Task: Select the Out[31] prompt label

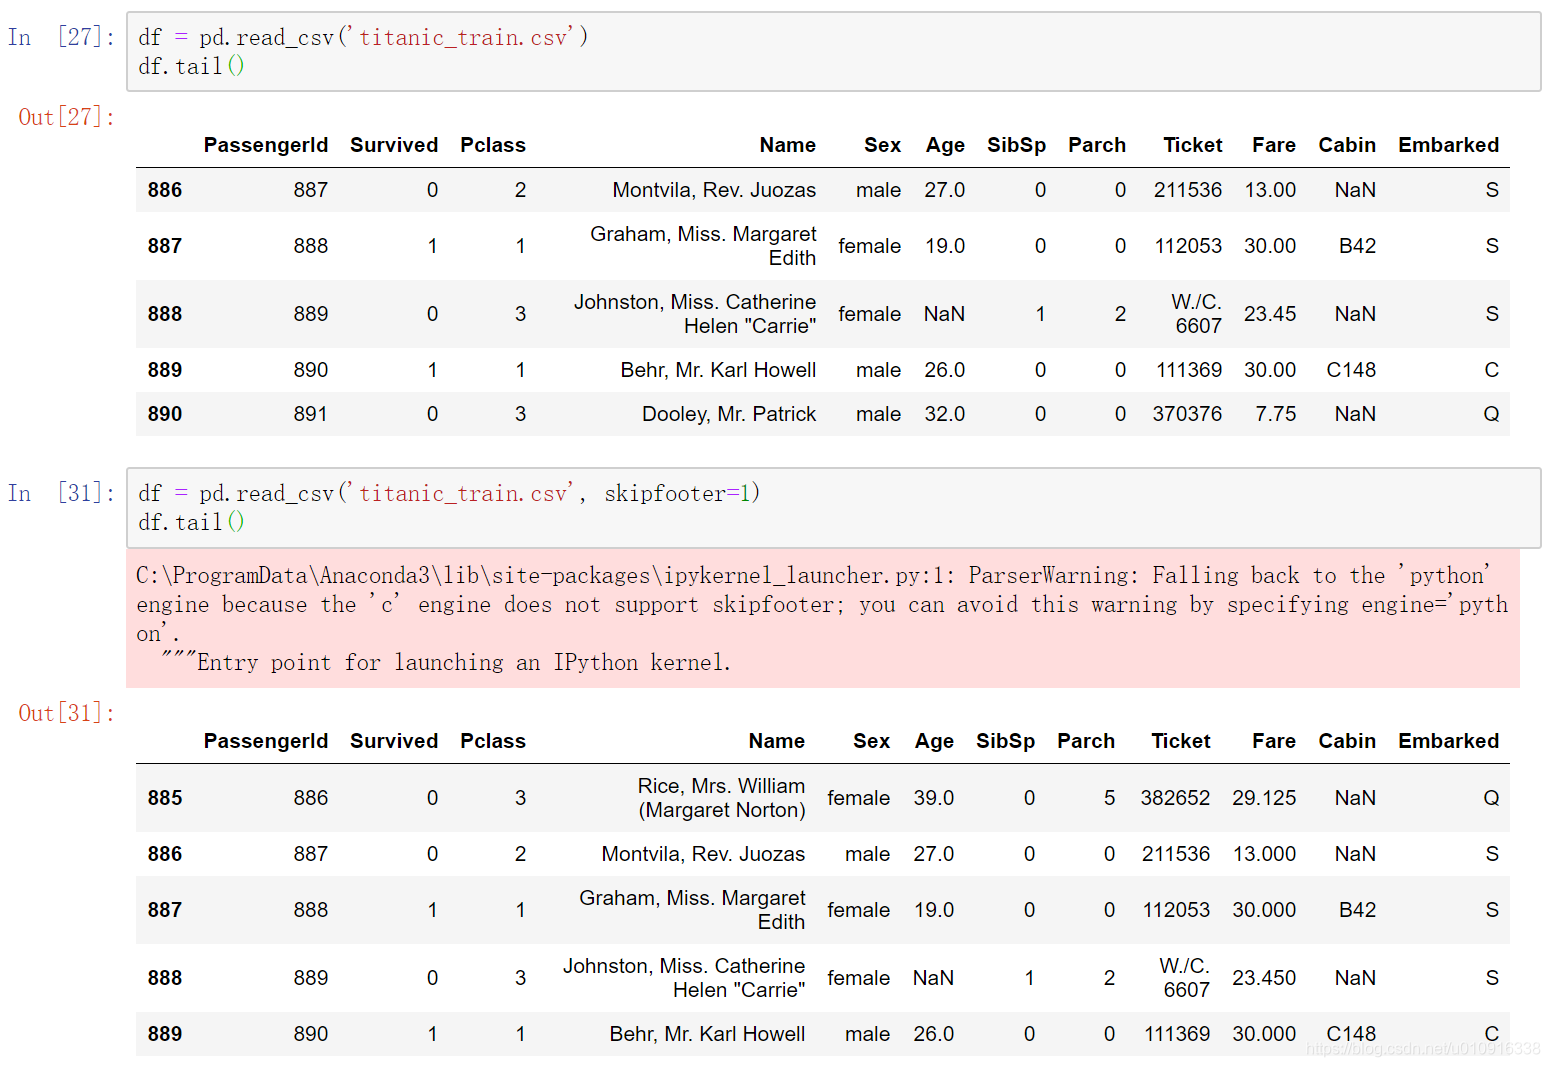Action: [63, 713]
